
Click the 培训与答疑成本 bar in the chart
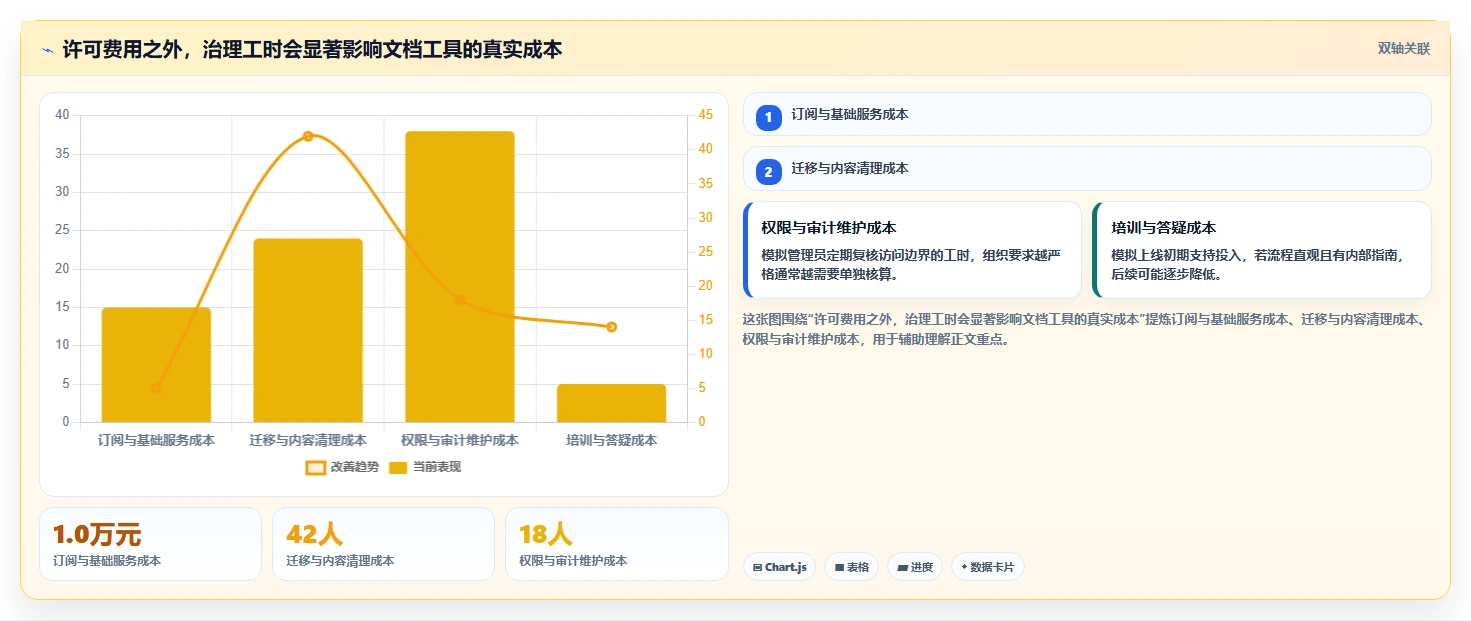612,403
